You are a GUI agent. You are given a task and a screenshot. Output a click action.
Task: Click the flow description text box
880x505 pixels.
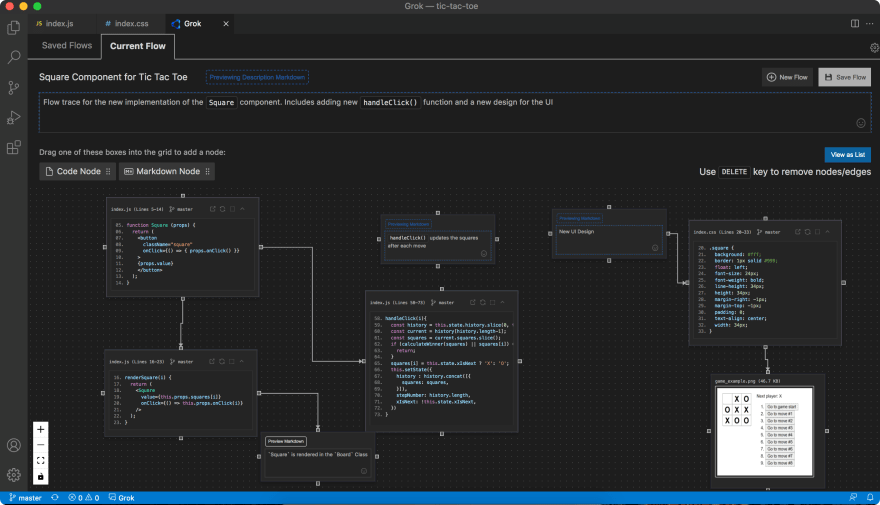coord(455,113)
